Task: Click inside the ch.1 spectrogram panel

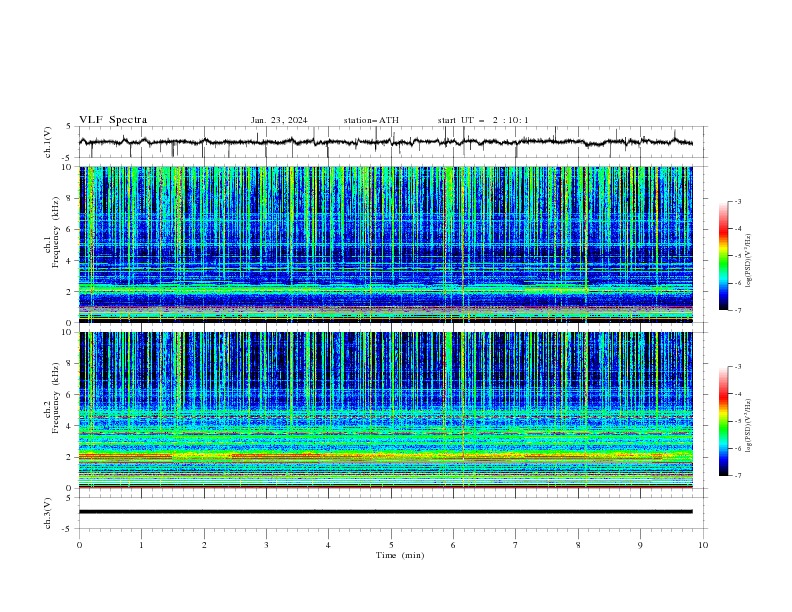Action: (386, 244)
